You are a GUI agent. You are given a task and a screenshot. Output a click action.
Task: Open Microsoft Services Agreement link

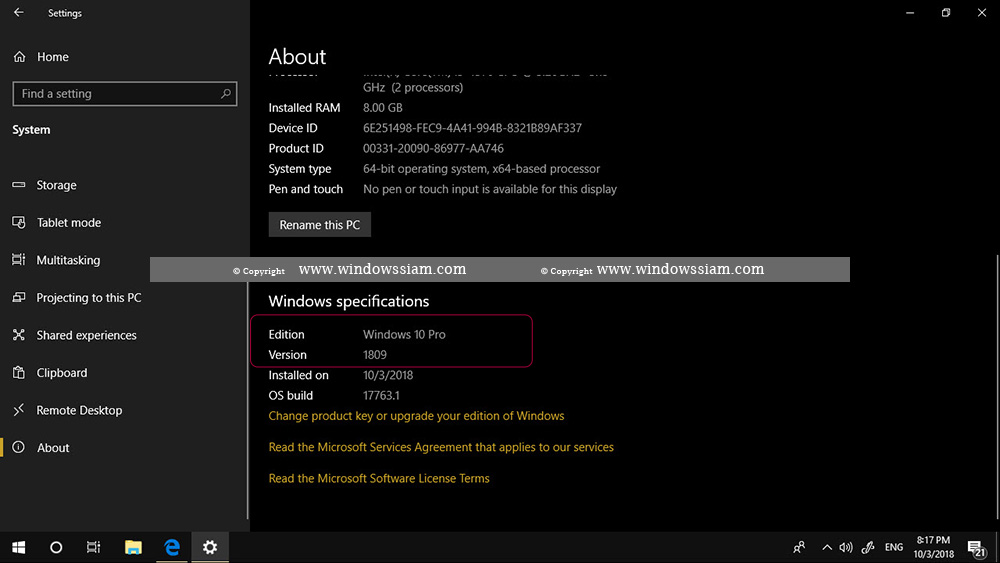441,447
